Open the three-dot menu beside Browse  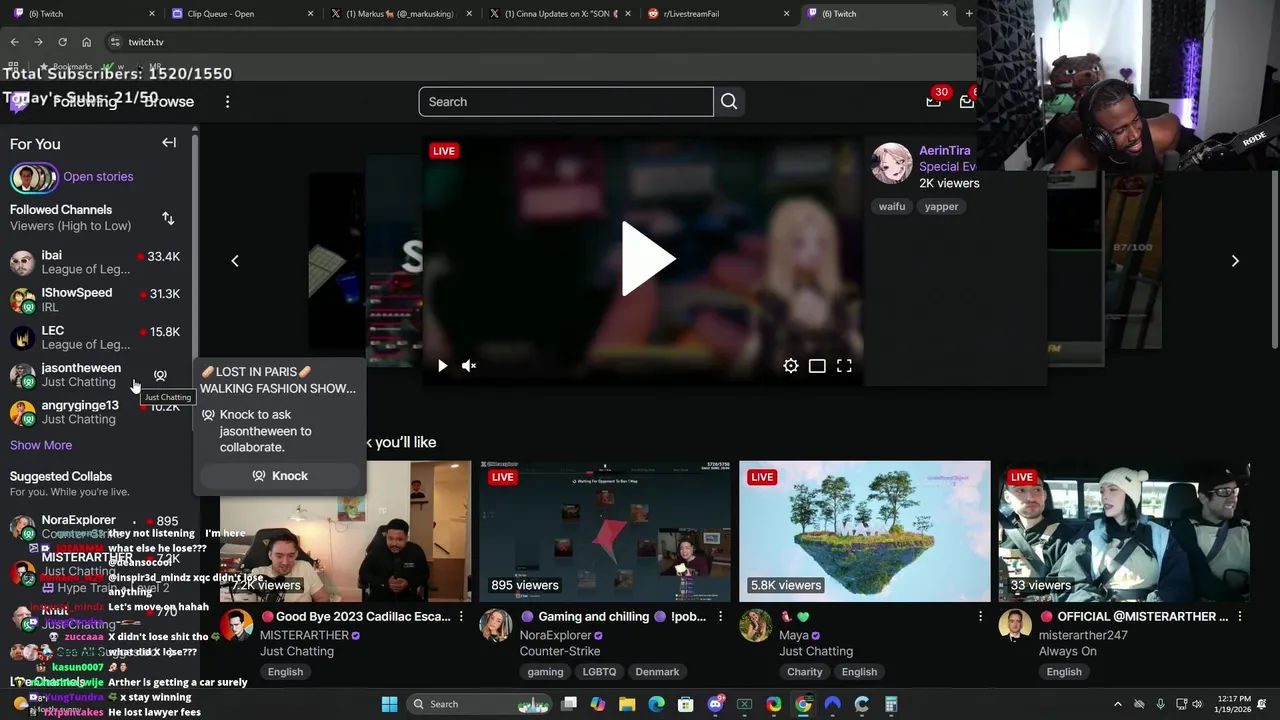[x=227, y=101]
